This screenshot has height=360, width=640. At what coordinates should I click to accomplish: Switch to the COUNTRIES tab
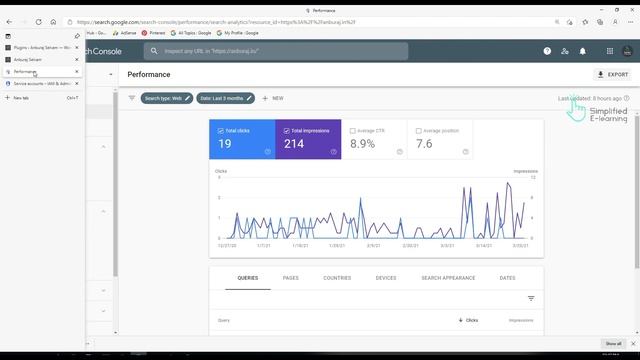337,278
